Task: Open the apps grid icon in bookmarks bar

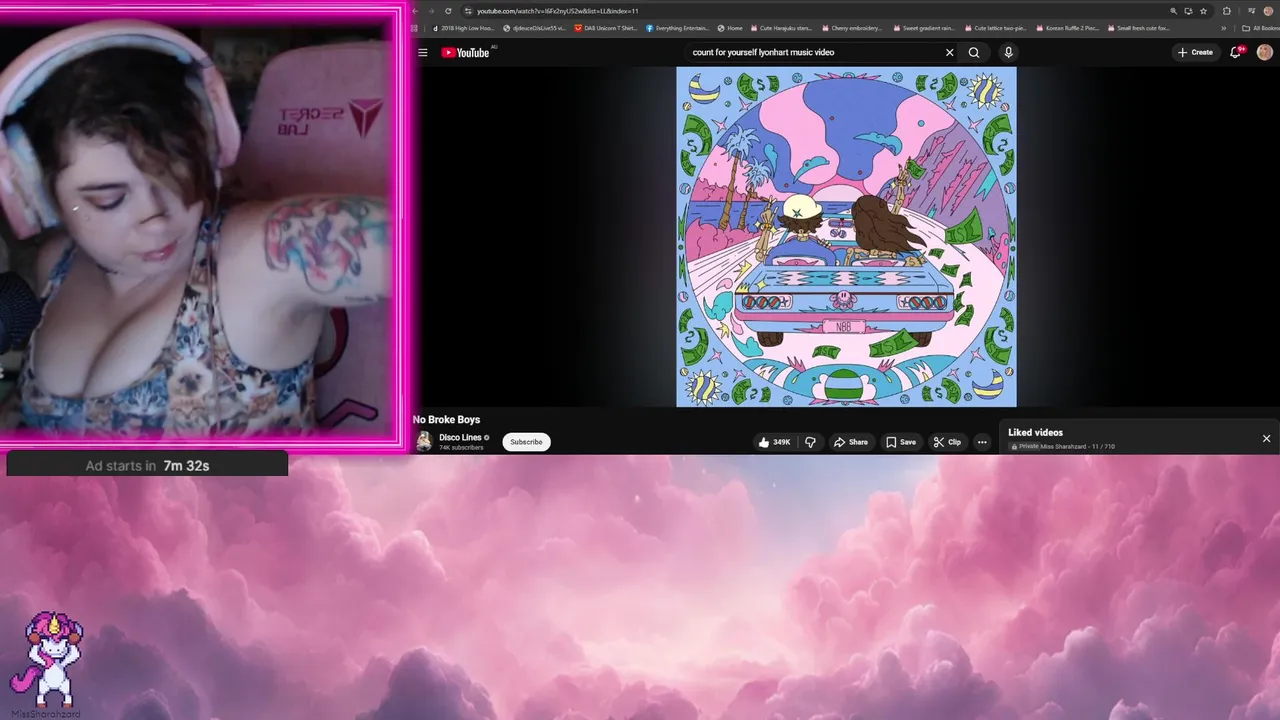Action: click(x=414, y=28)
